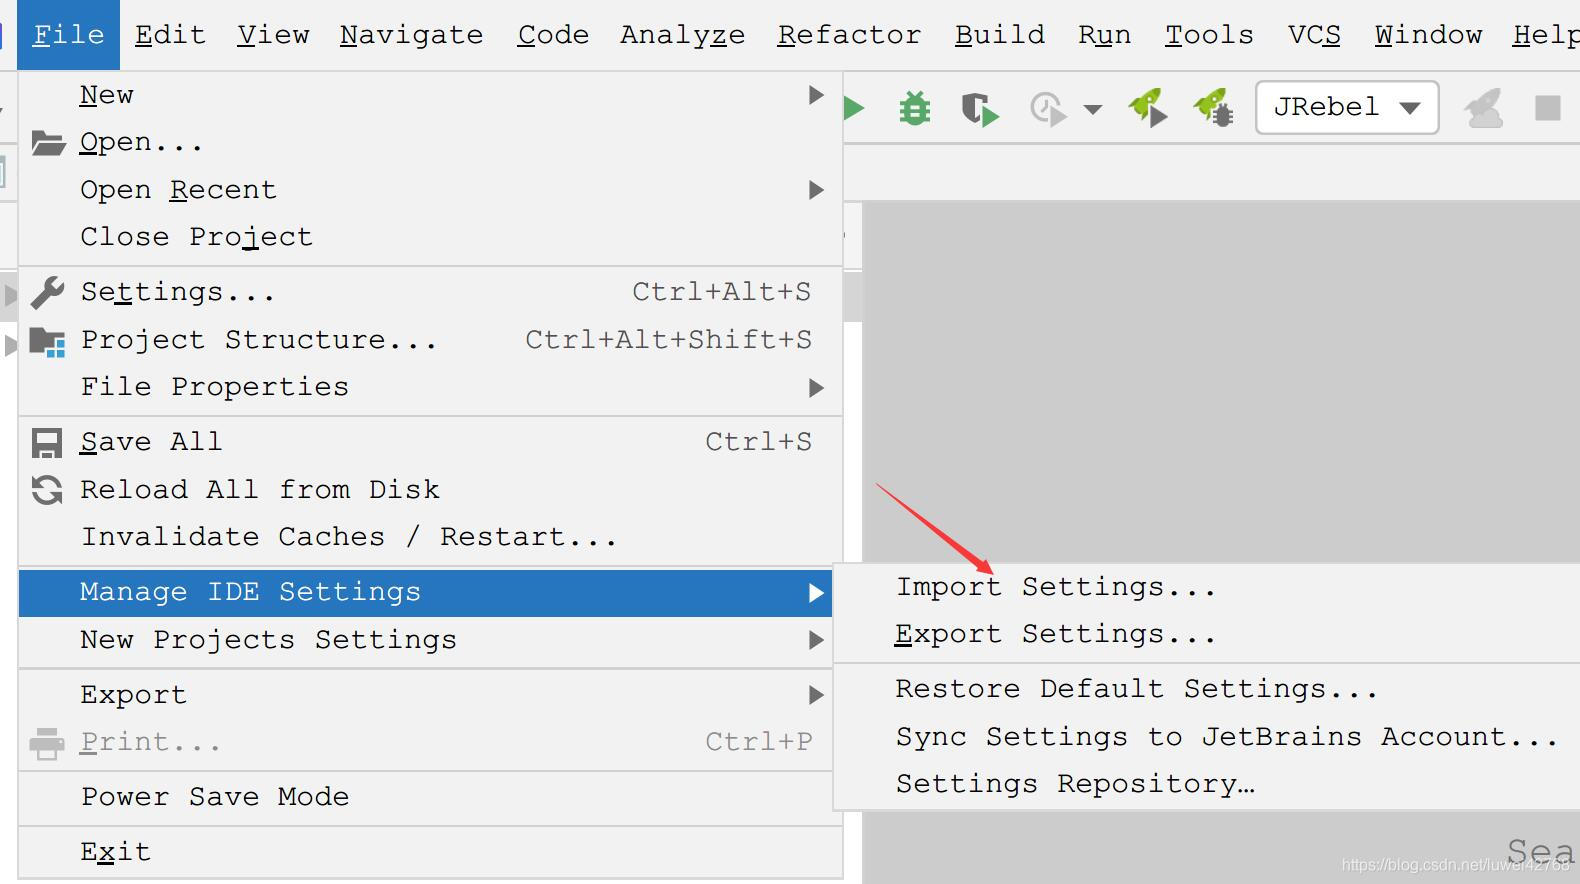Expand the Export submenu arrow
This screenshot has height=884, width=1580.
pyautogui.click(x=816, y=695)
